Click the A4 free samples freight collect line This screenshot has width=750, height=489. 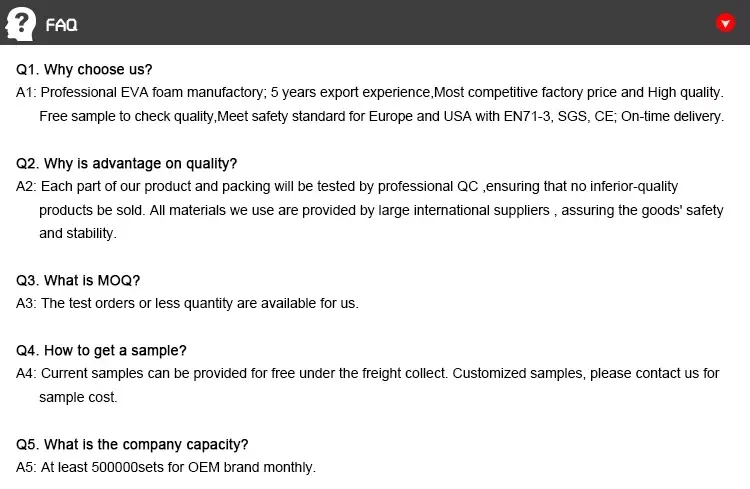367,374
